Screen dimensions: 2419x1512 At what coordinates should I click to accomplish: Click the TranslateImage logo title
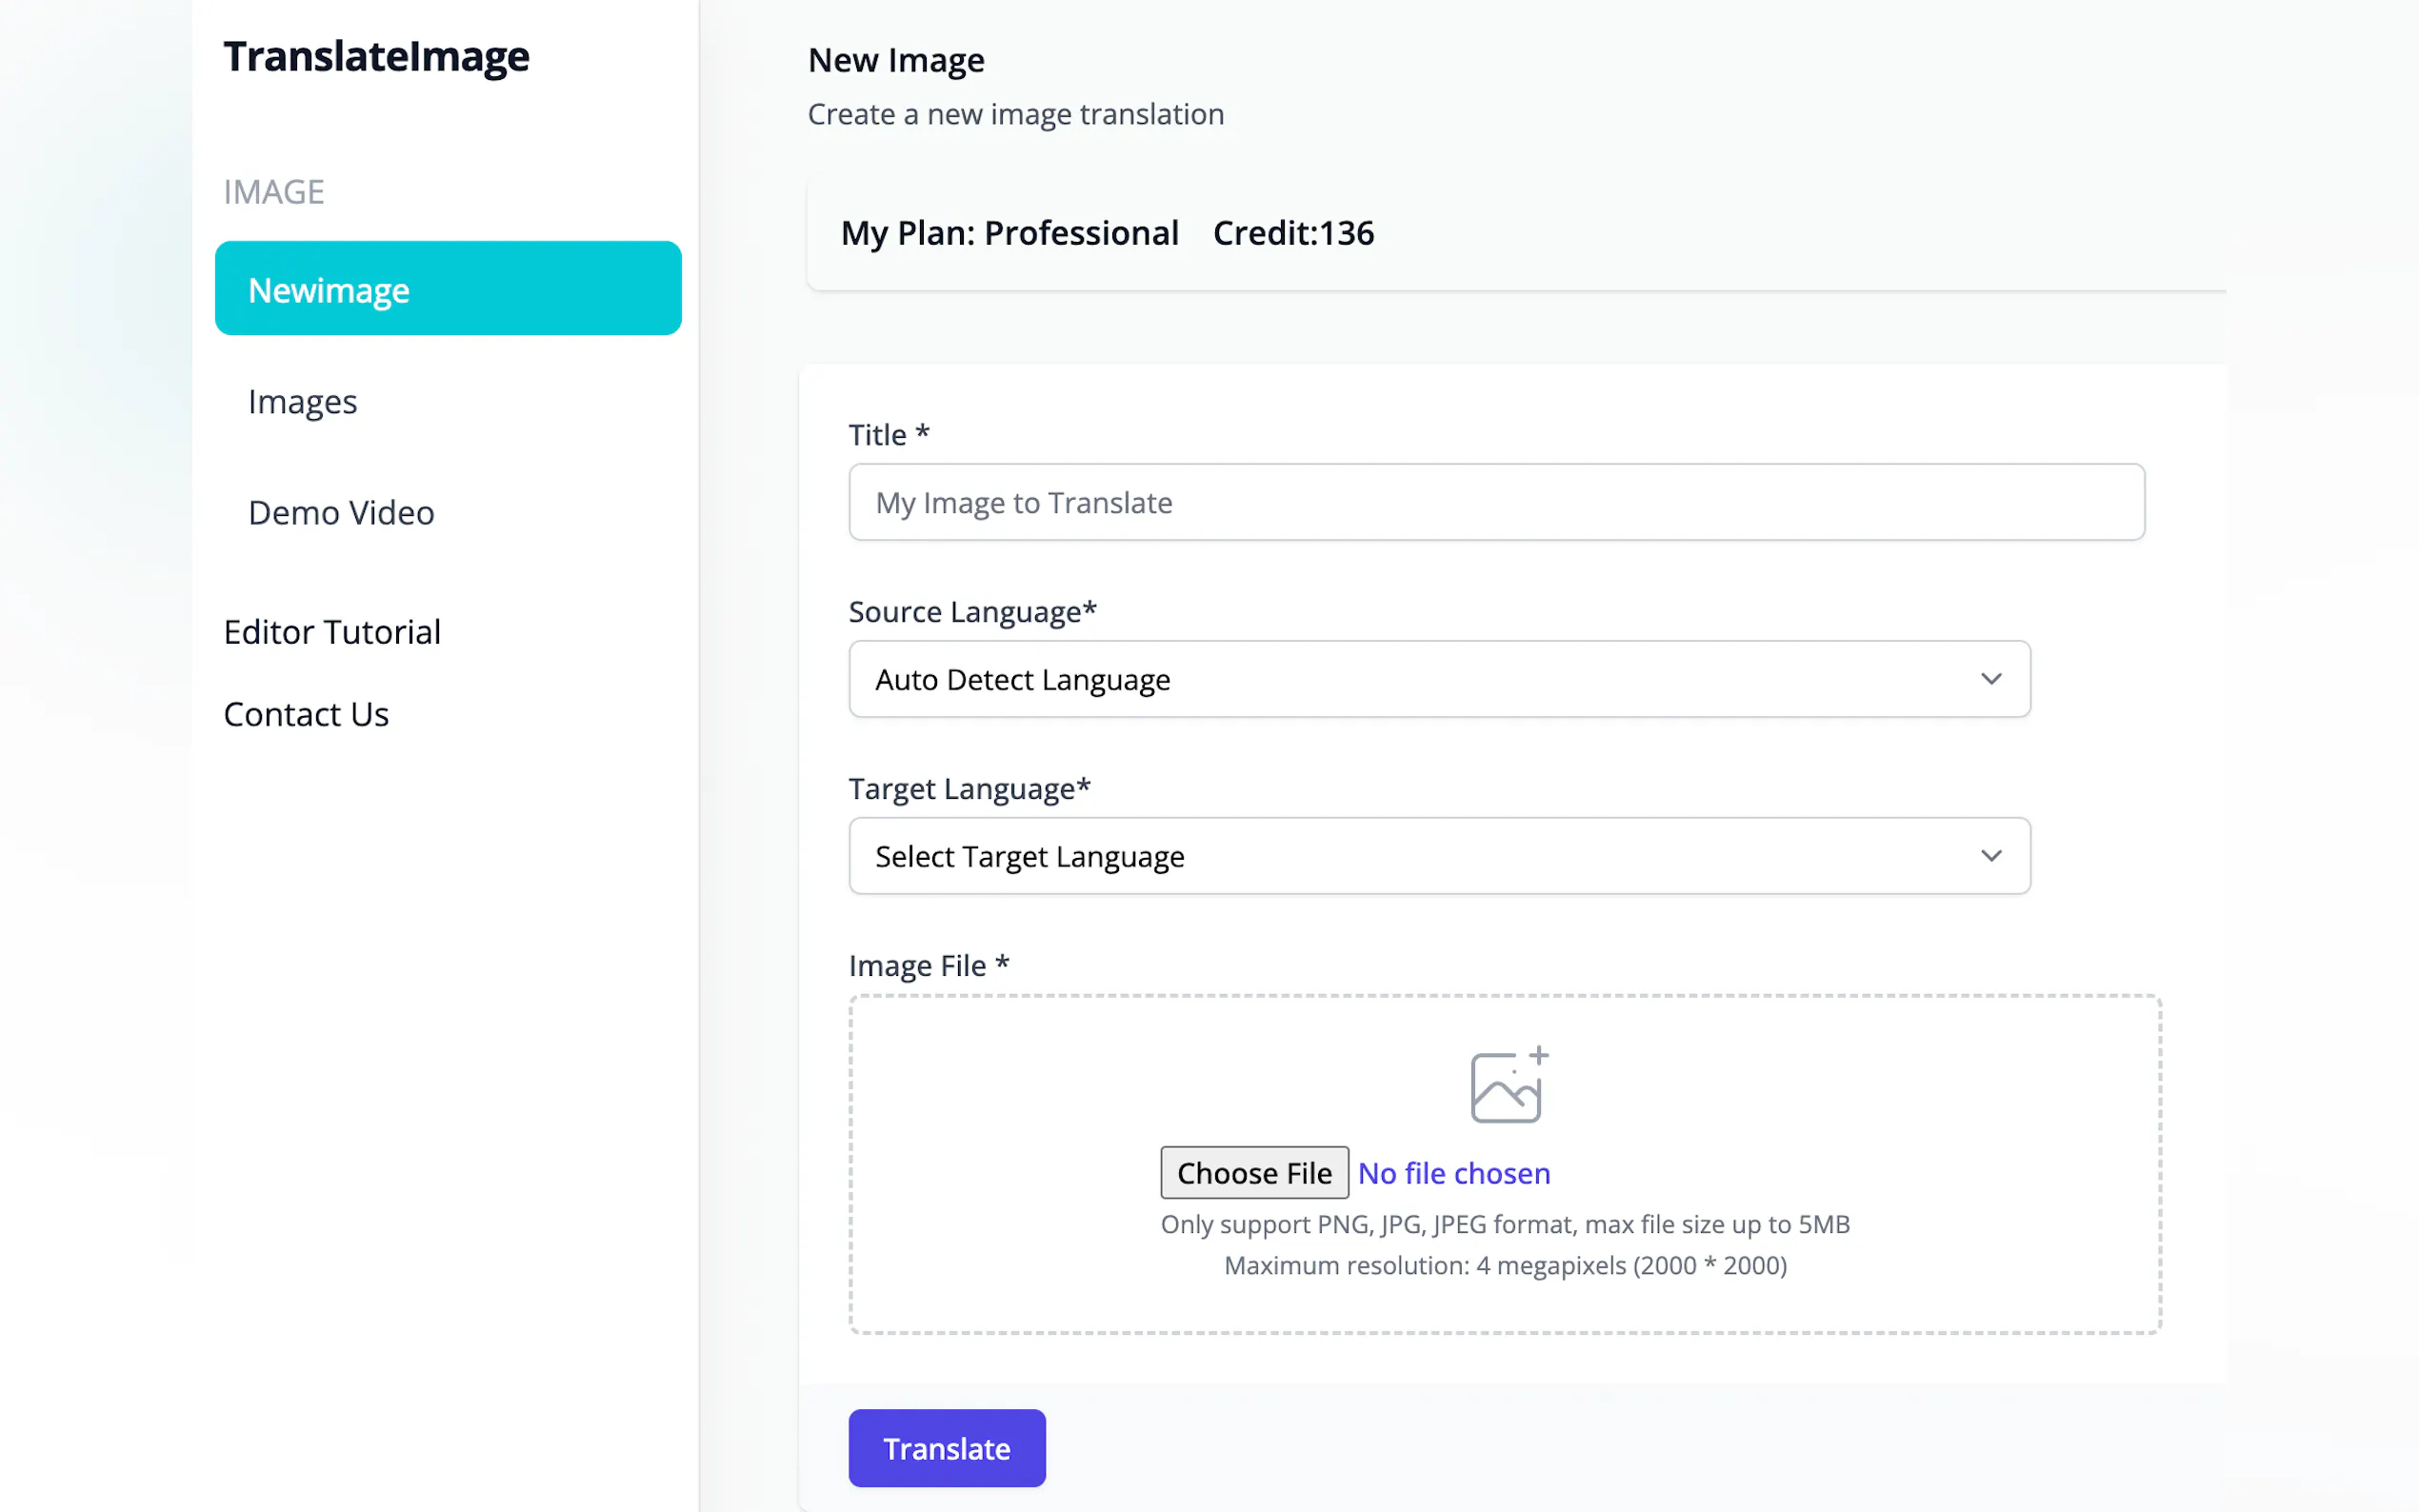click(x=376, y=56)
